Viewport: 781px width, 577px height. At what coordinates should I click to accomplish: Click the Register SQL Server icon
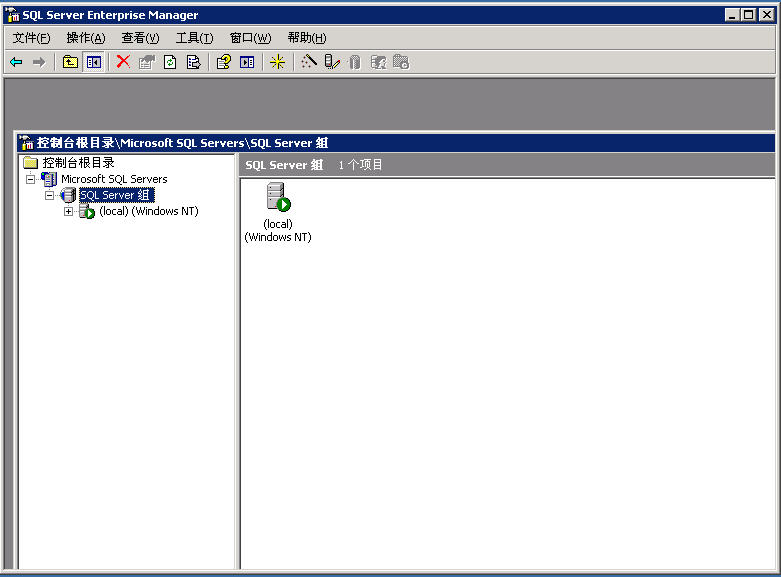click(x=332, y=62)
